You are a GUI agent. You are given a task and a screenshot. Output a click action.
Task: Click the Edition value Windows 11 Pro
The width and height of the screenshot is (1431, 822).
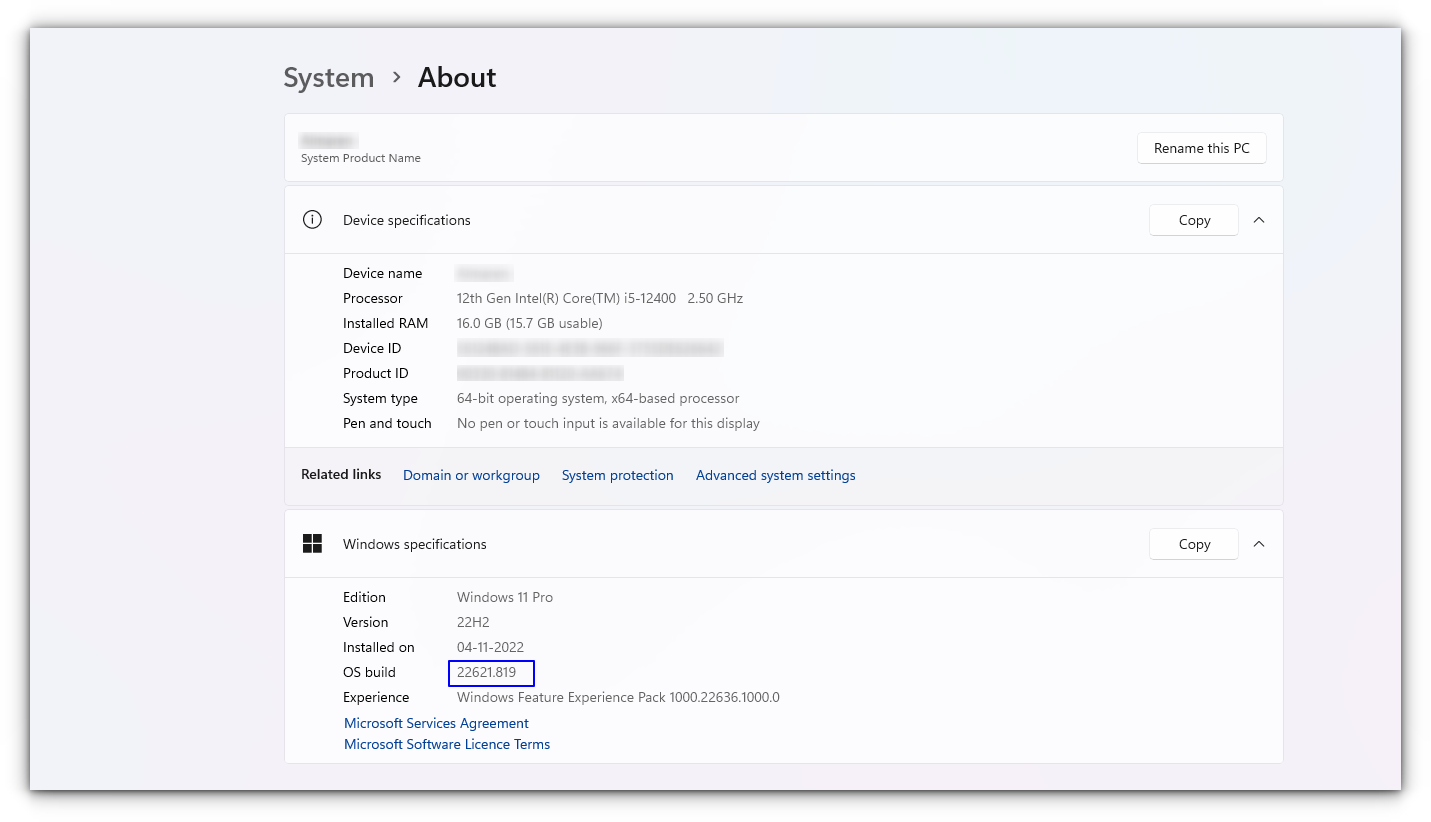click(505, 597)
